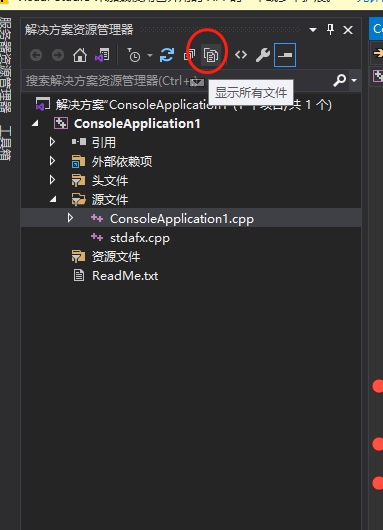
Task: Click the Back navigation arrow in Solution Explorer
Action: [x=36, y=55]
